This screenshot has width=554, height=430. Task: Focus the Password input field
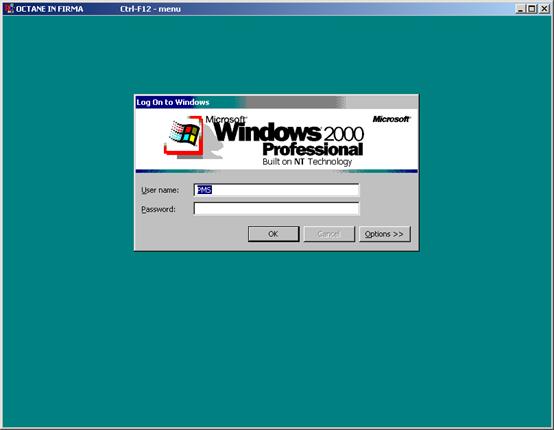(276, 209)
